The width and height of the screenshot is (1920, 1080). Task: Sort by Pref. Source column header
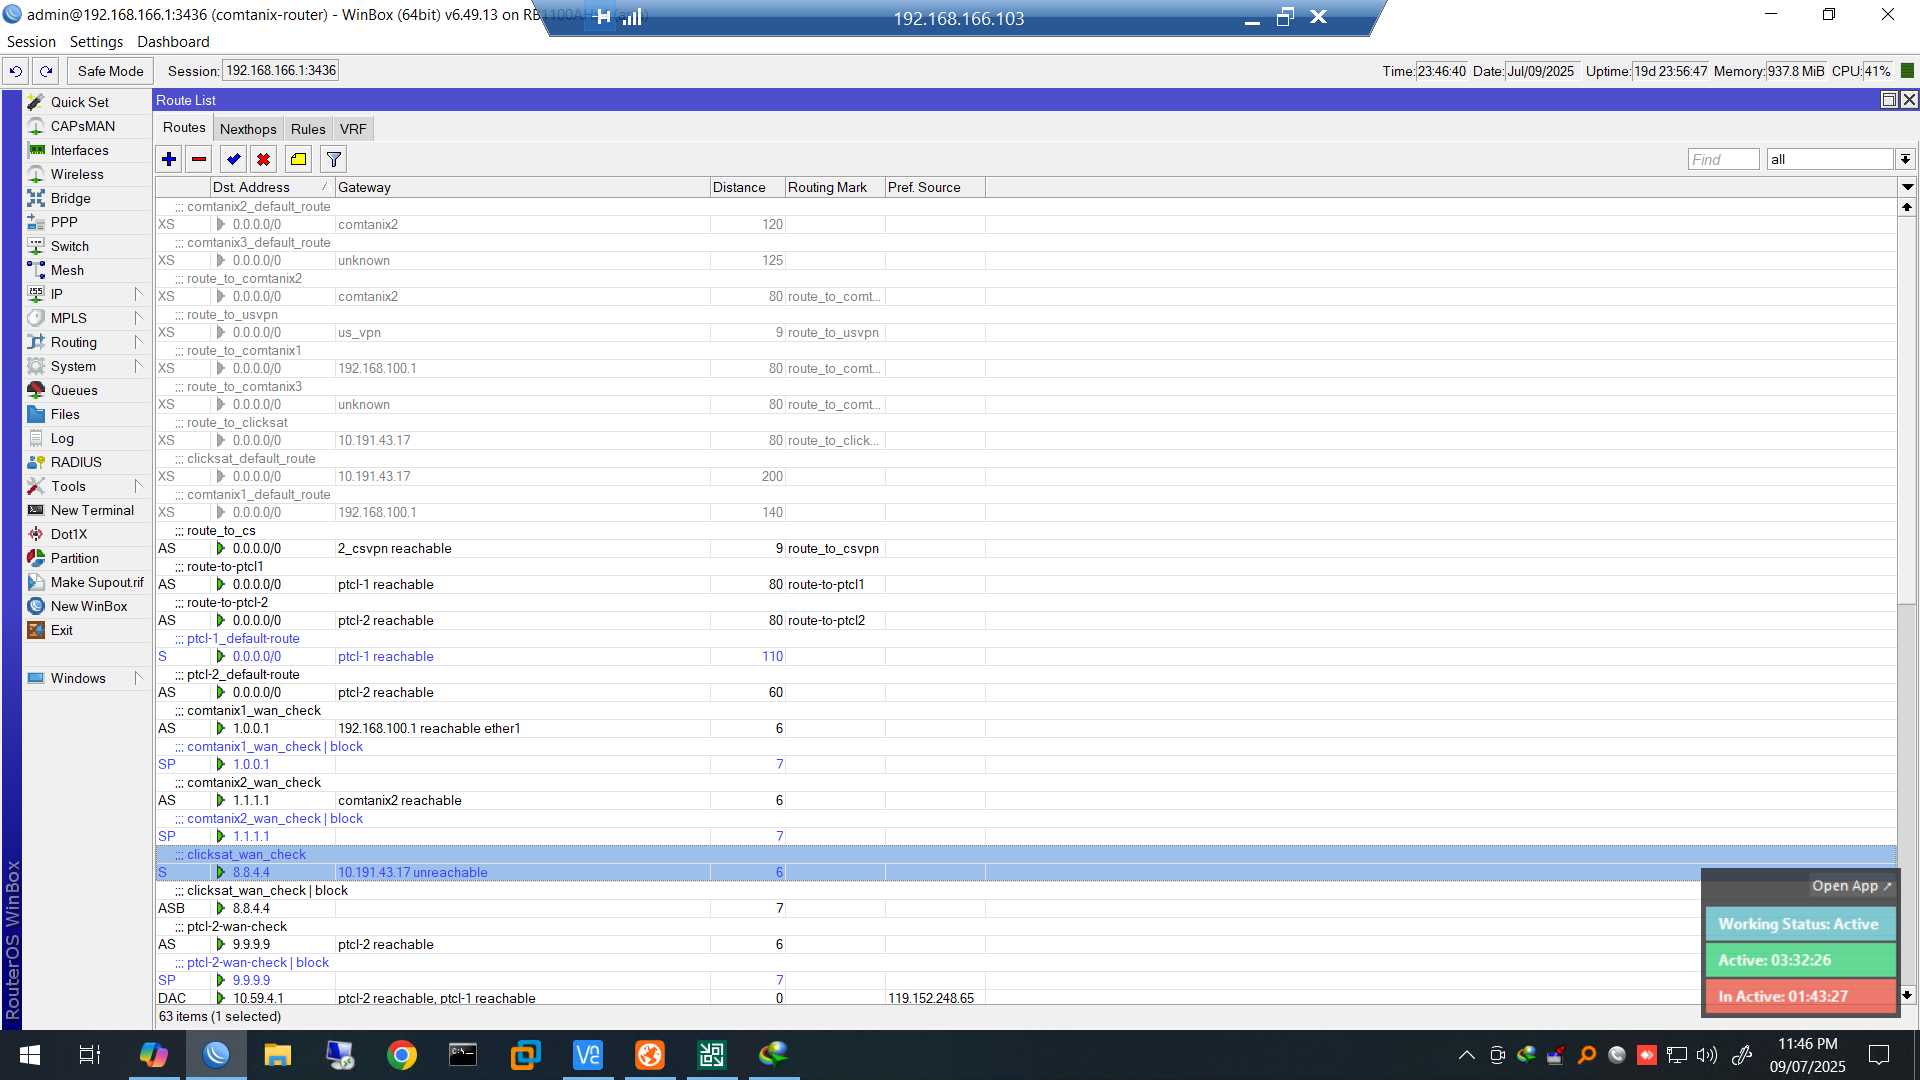tap(934, 187)
